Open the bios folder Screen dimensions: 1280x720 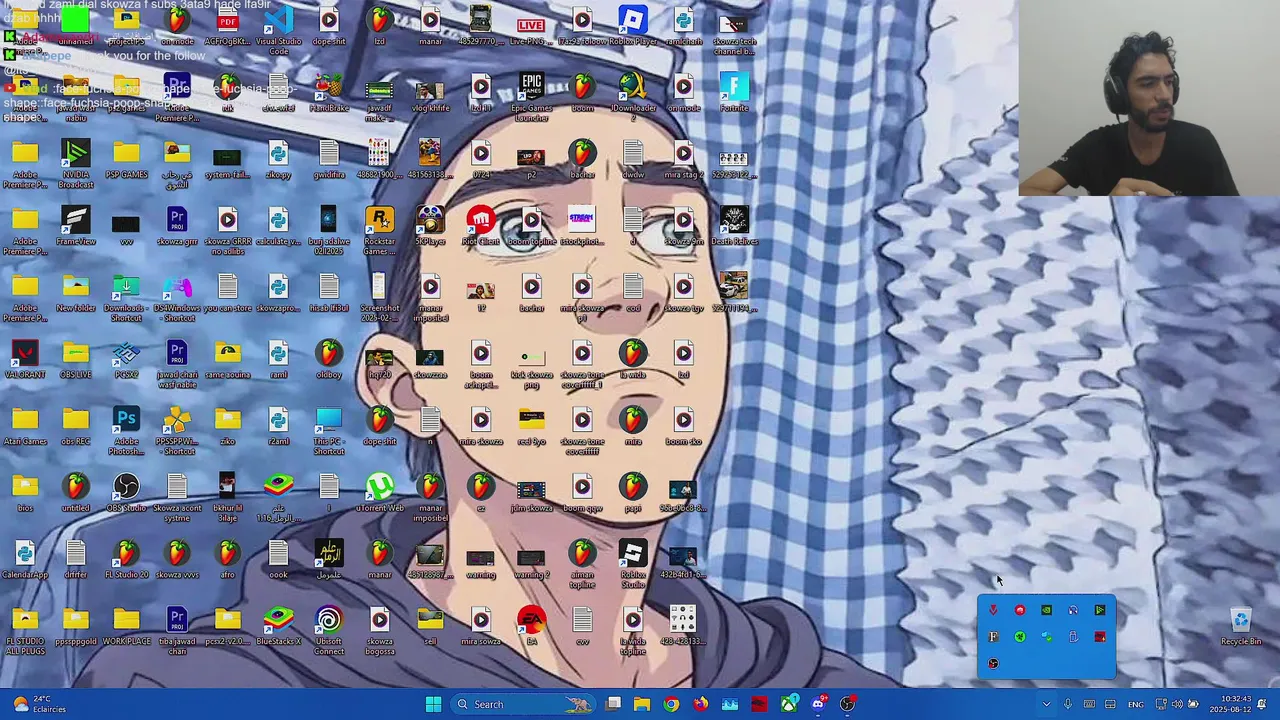(x=25, y=493)
